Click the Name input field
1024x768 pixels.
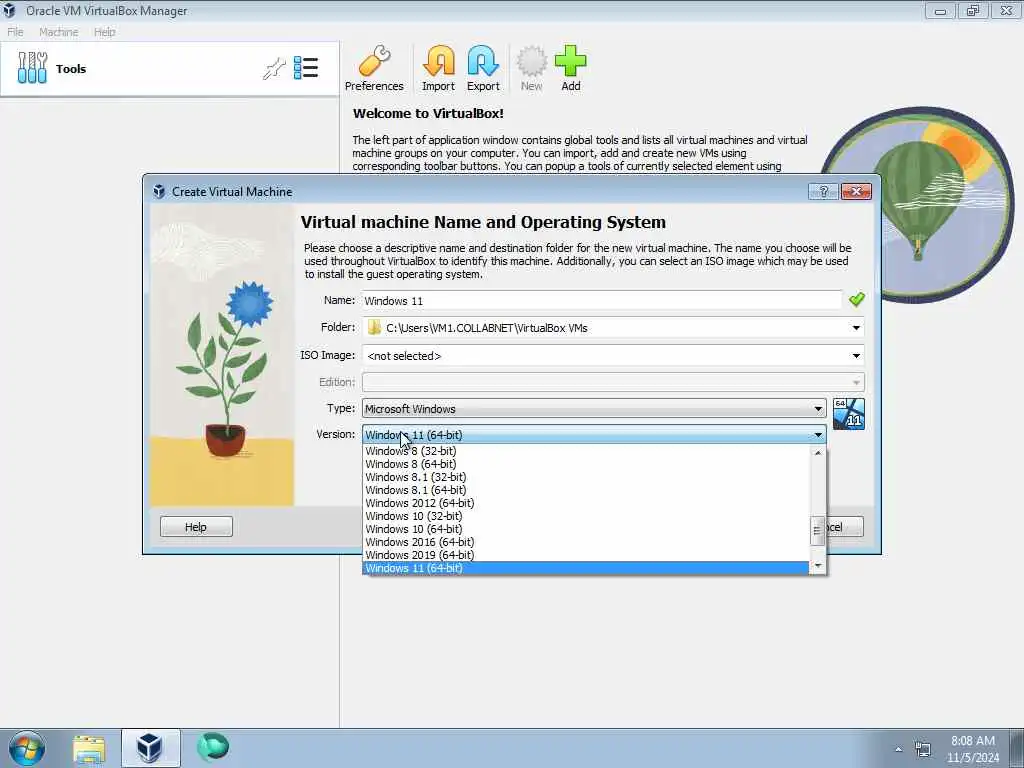[602, 300]
